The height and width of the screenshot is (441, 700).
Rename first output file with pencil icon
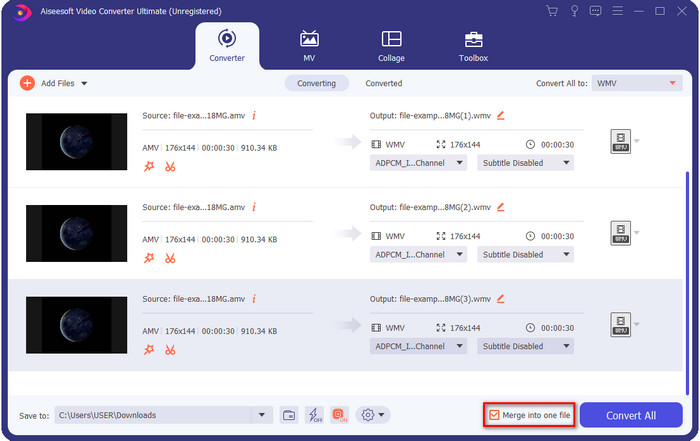pos(500,115)
